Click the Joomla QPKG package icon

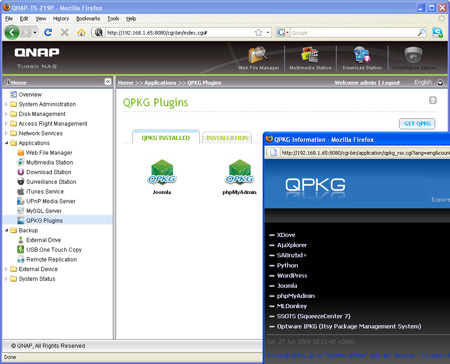coord(162,172)
